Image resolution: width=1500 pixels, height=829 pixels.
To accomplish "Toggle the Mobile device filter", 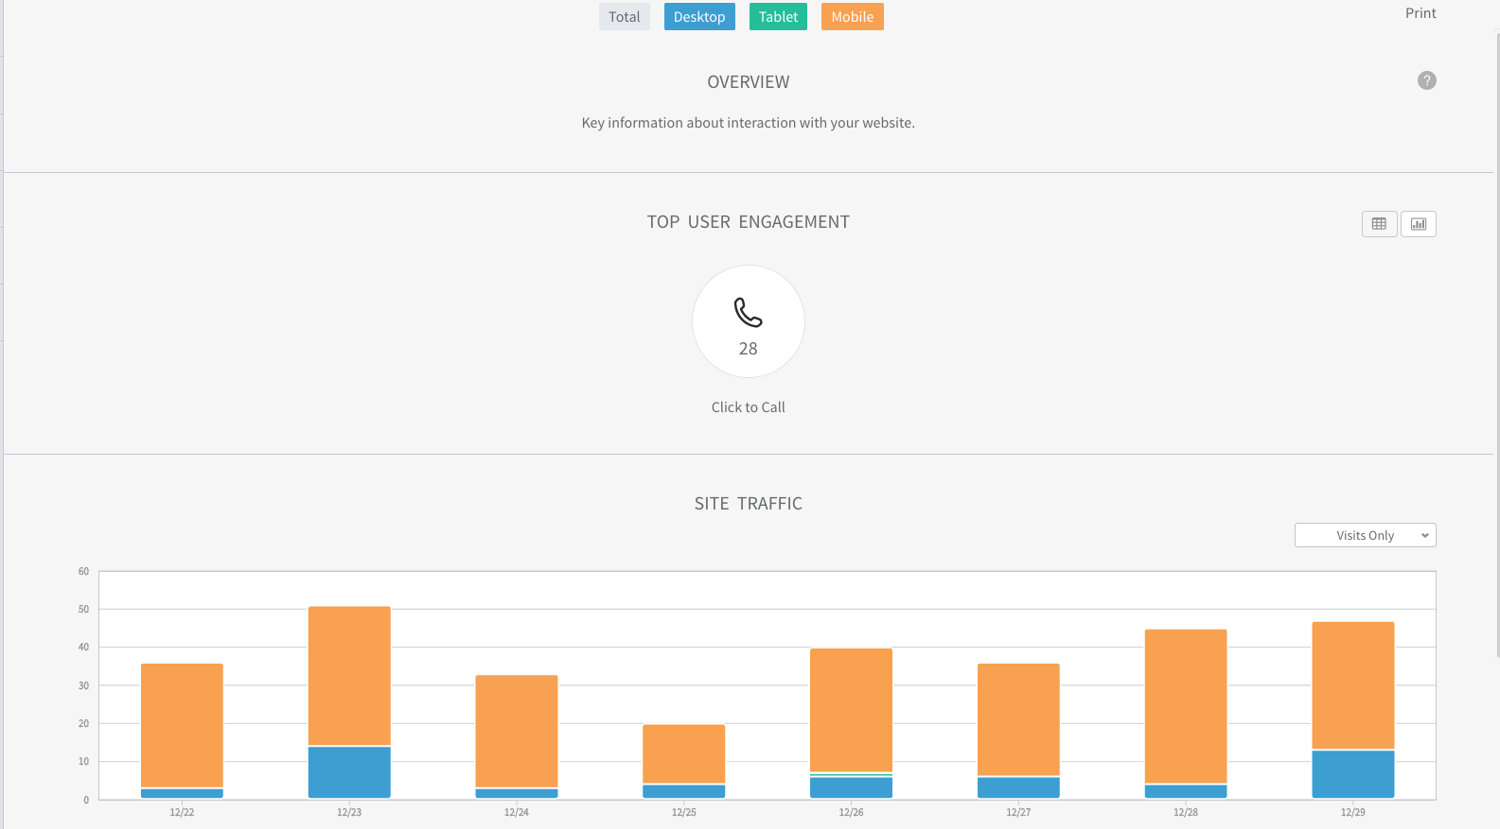I will [852, 17].
